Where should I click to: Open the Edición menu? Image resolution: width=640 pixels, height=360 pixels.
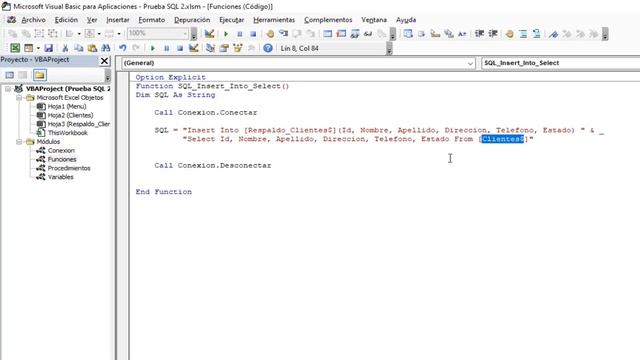coord(66,20)
